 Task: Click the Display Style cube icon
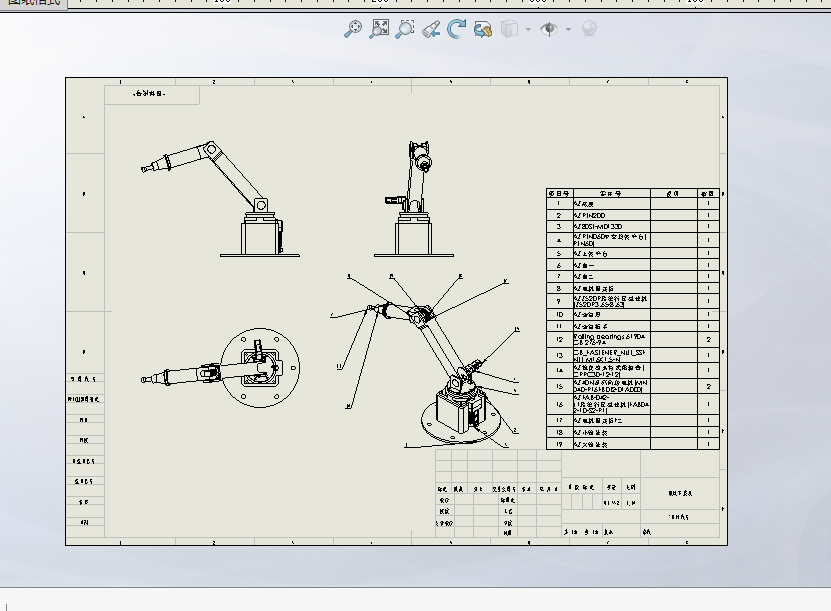[x=509, y=29]
